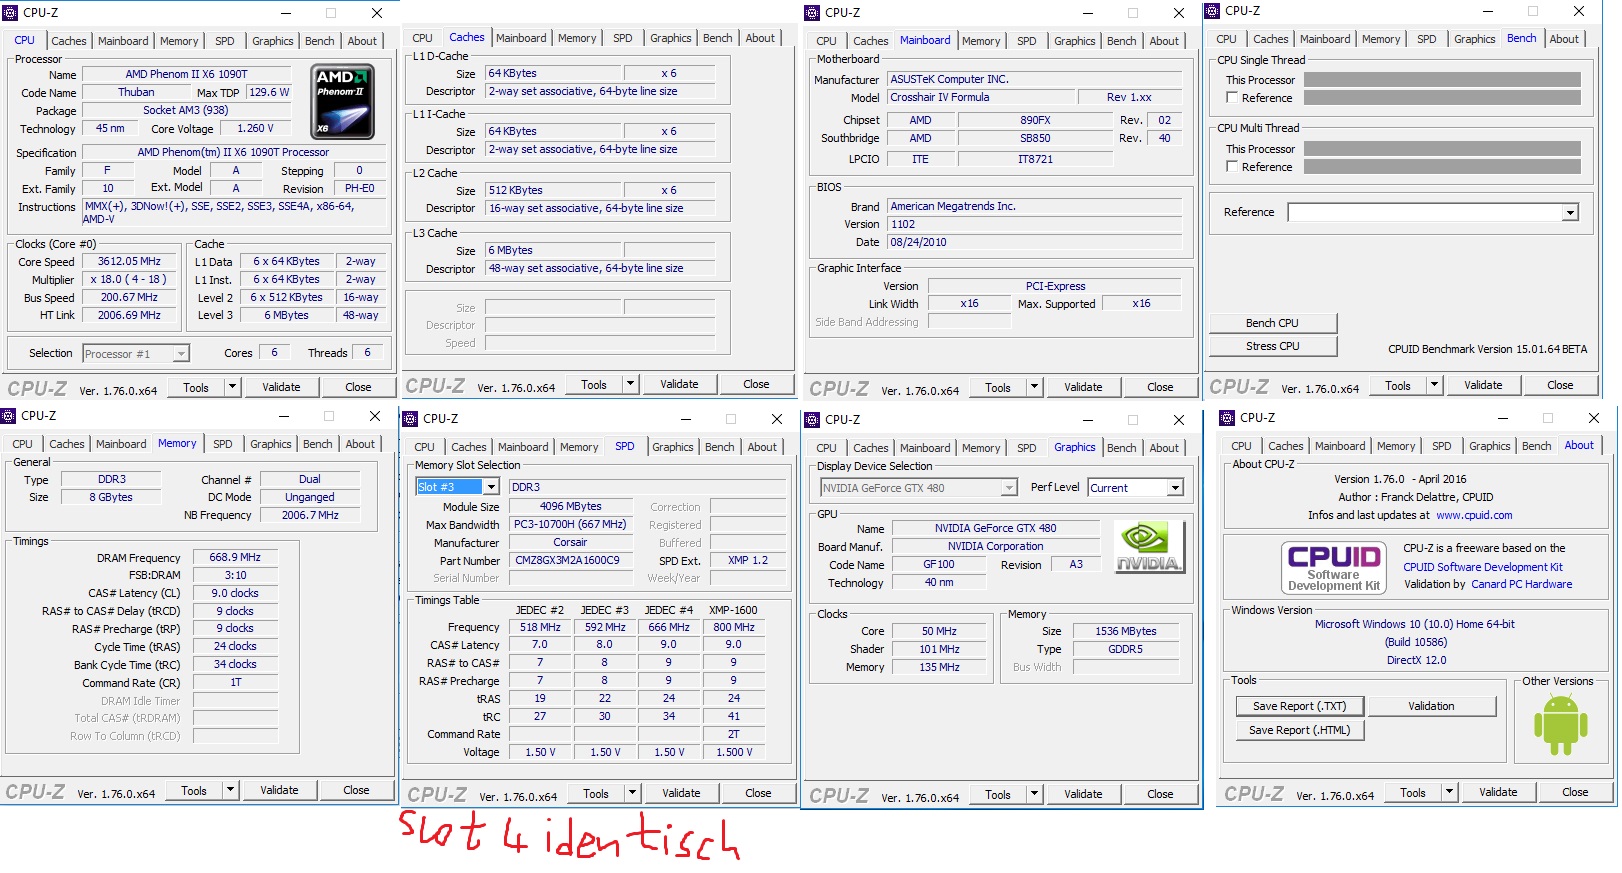Open NVIDIA GeForce GTX 480 device dropdown
This screenshot has width=1622, height=873.
(x=1009, y=488)
